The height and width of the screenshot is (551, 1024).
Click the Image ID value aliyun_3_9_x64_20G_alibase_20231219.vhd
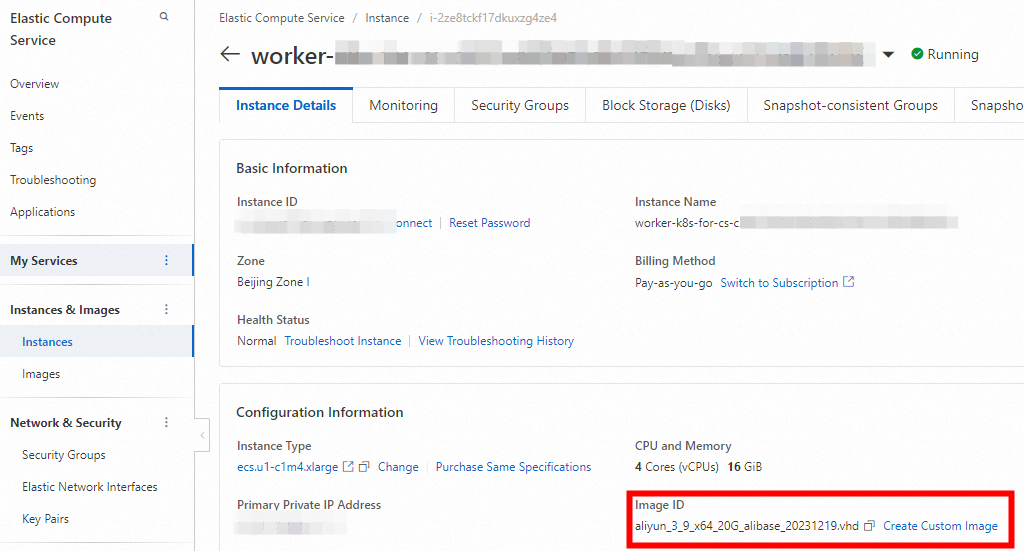(746, 526)
